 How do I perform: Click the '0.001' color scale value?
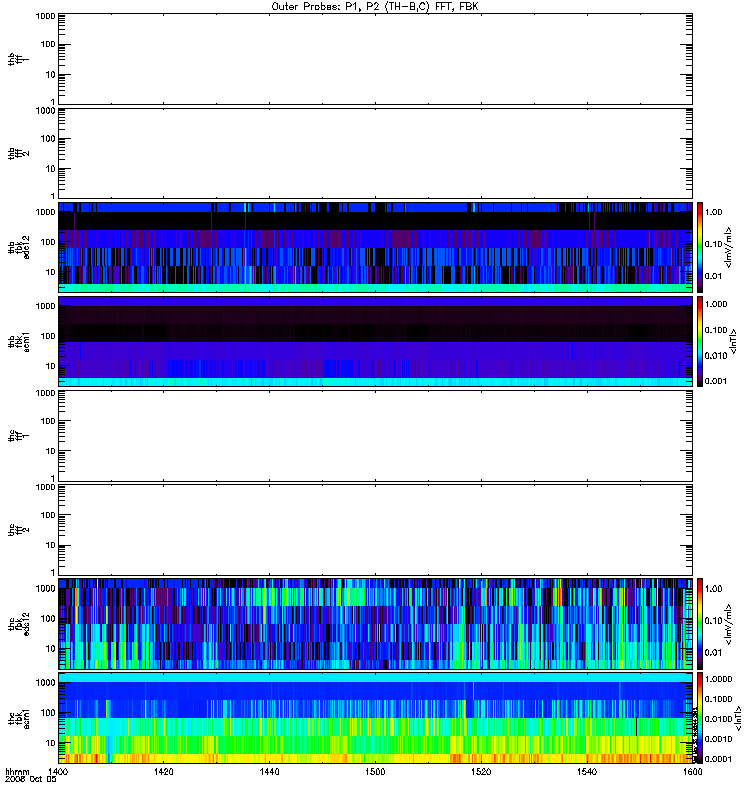pyautogui.click(x=716, y=381)
